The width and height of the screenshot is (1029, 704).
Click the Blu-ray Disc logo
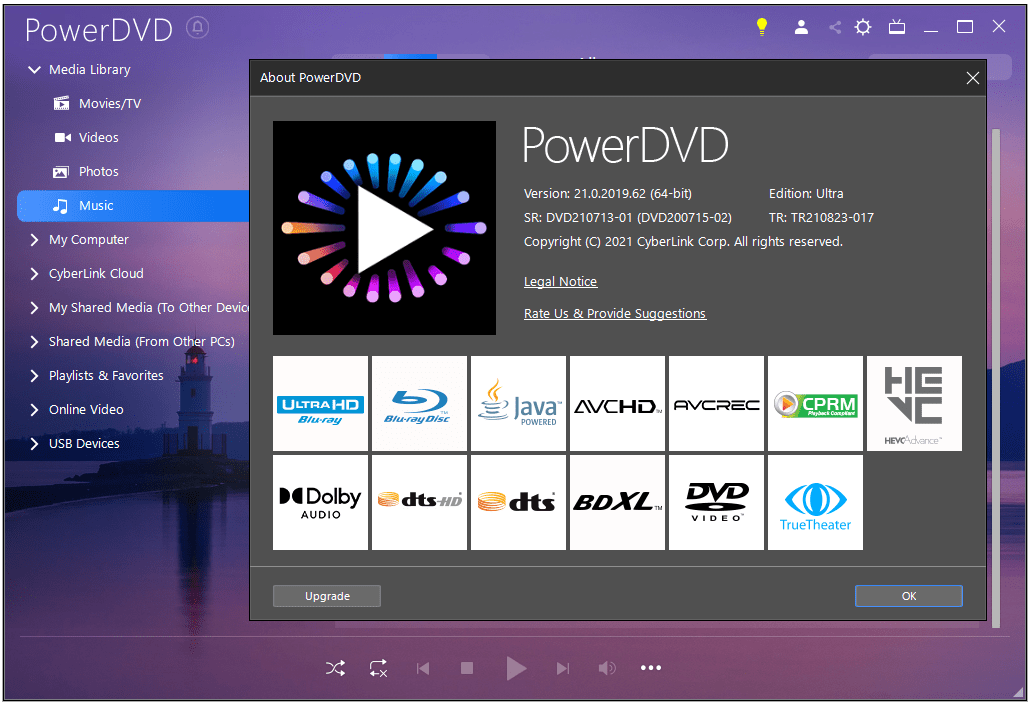419,404
